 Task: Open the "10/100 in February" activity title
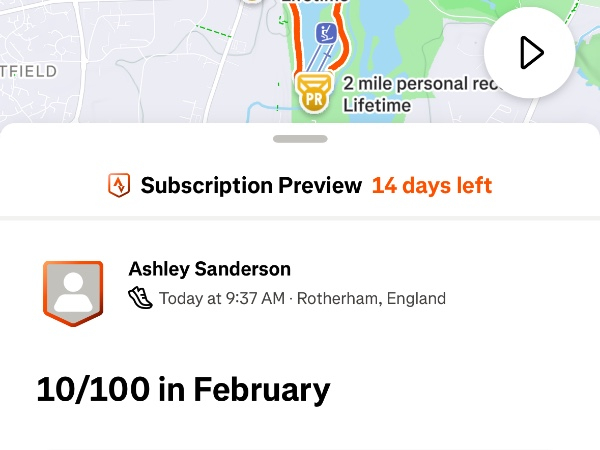tap(183, 388)
